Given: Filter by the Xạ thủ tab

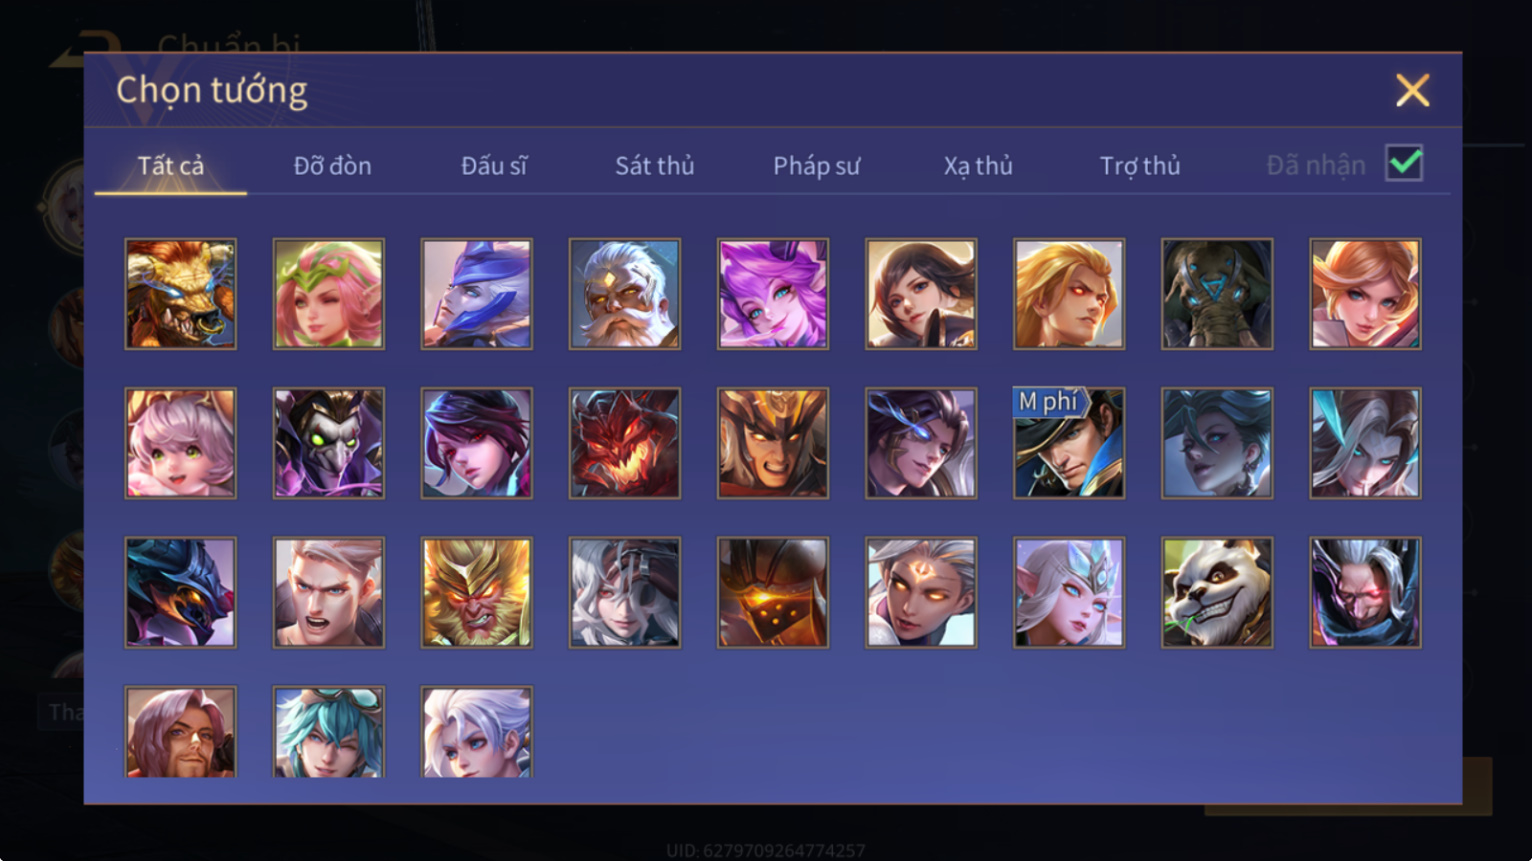Looking at the screenshot, I should tap(978, 166).
